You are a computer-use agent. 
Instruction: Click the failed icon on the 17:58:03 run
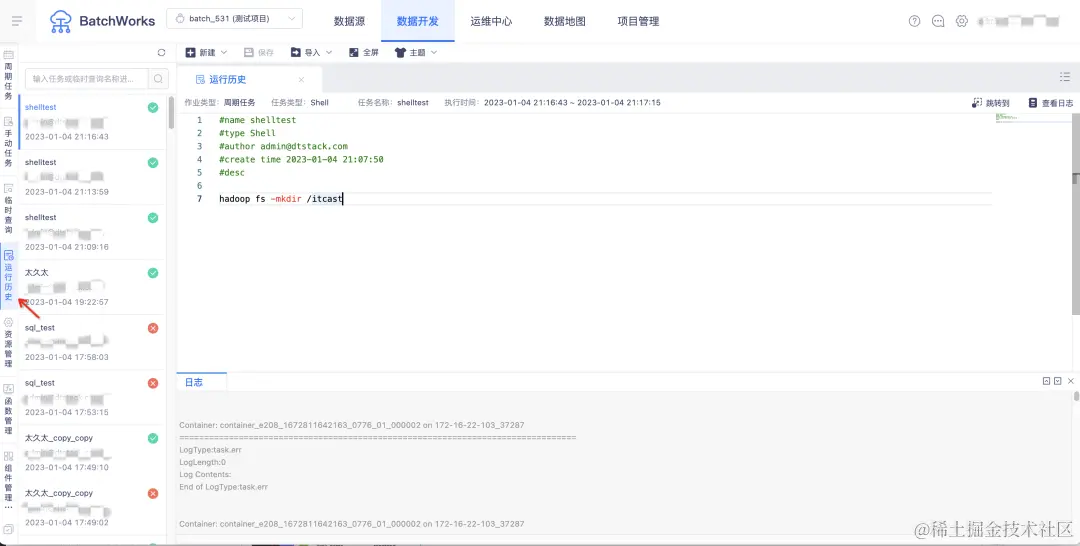tap(153, 328)
